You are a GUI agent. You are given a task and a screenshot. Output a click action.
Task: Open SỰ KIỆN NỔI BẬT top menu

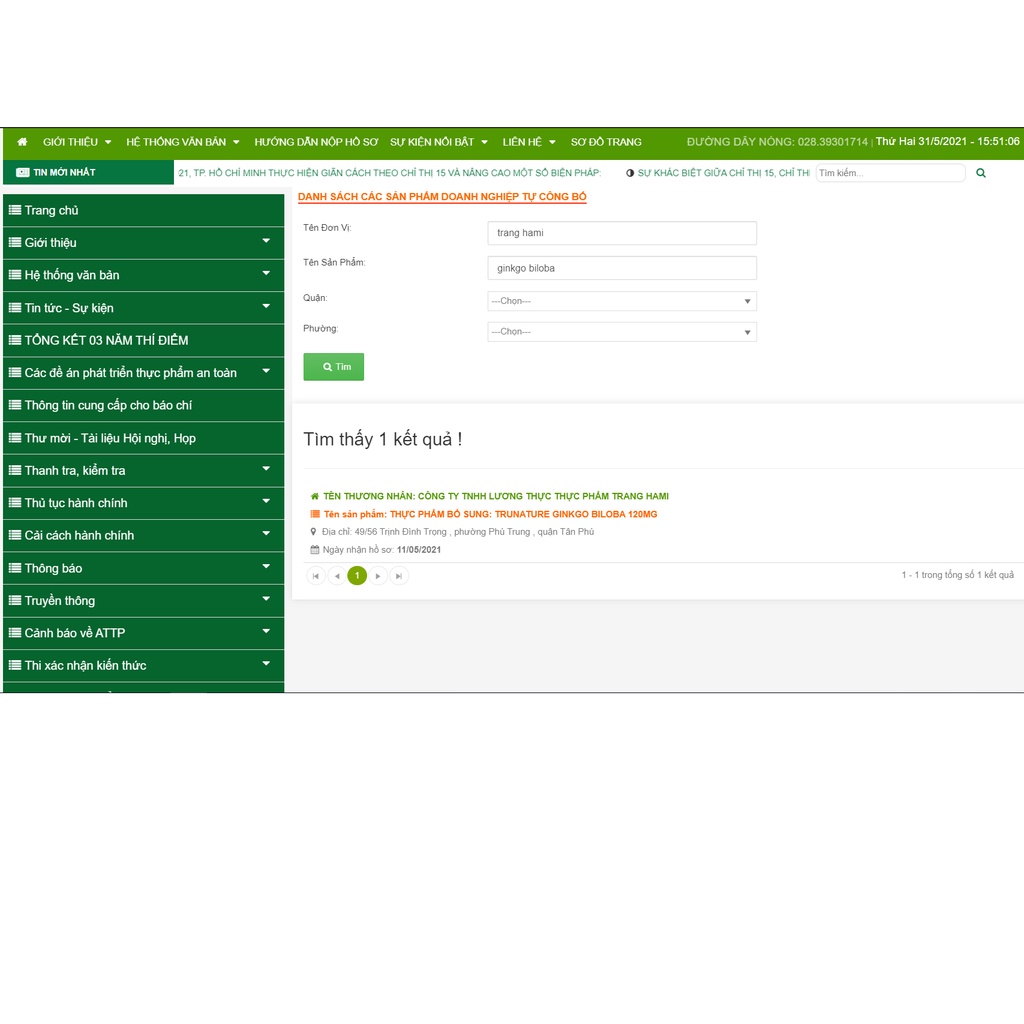439,142
